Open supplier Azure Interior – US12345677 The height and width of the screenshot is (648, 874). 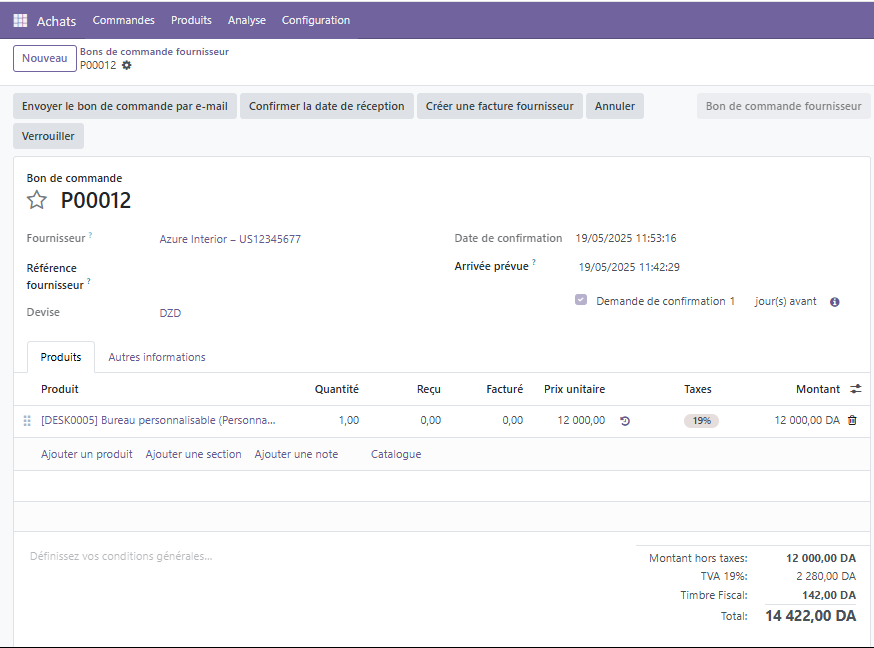pos(230,239)
